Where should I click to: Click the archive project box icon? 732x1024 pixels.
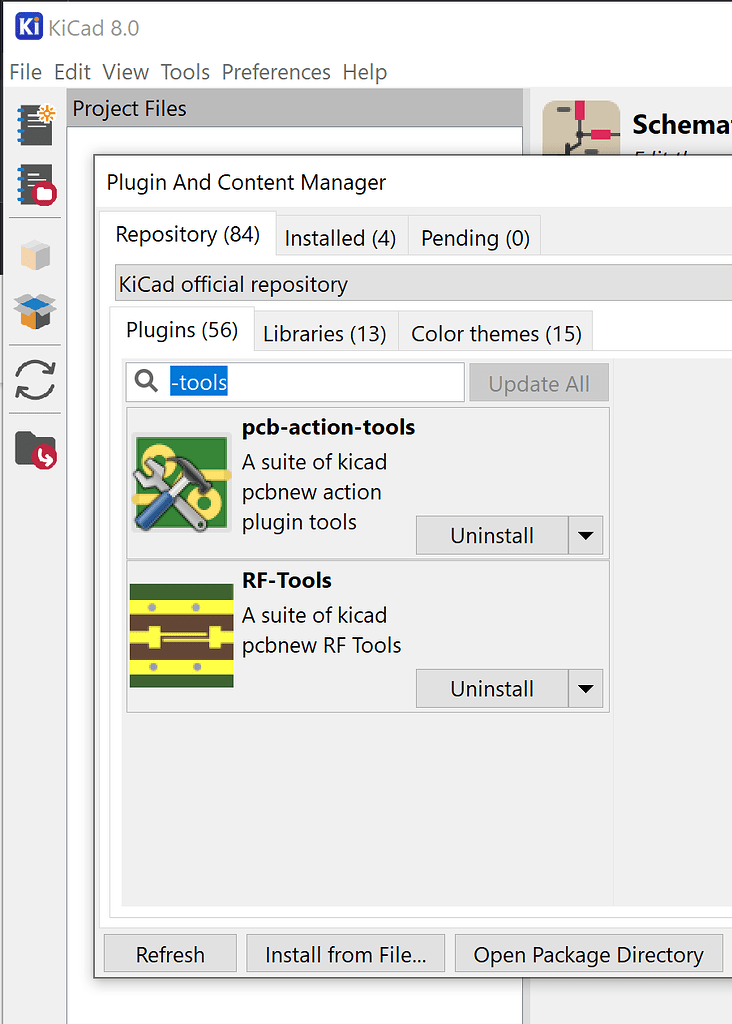35,255
